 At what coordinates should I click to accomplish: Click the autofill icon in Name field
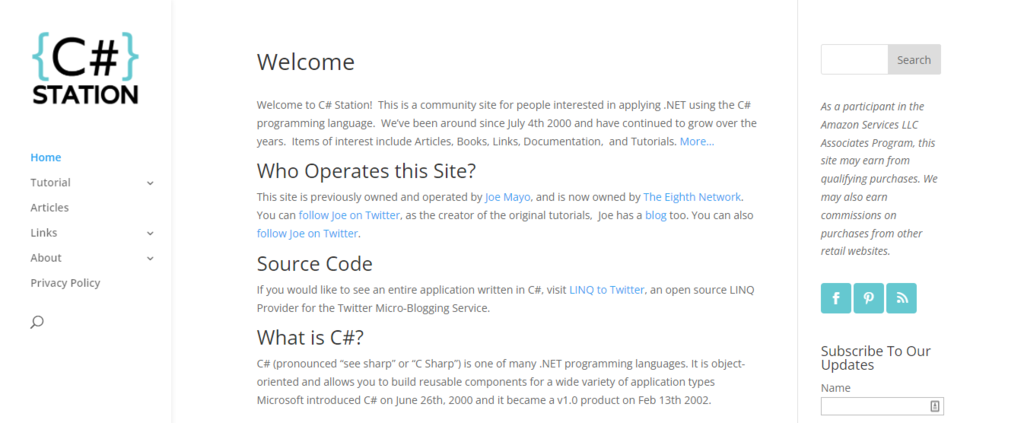point(934,406)
